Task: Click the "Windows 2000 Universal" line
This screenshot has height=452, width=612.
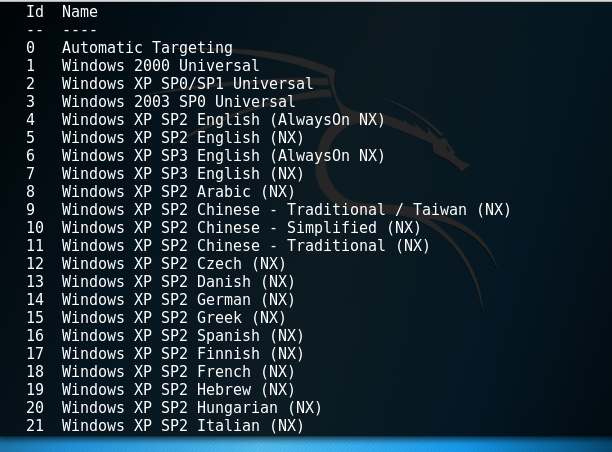Action: pyautogui.click(x=160, y=66)
